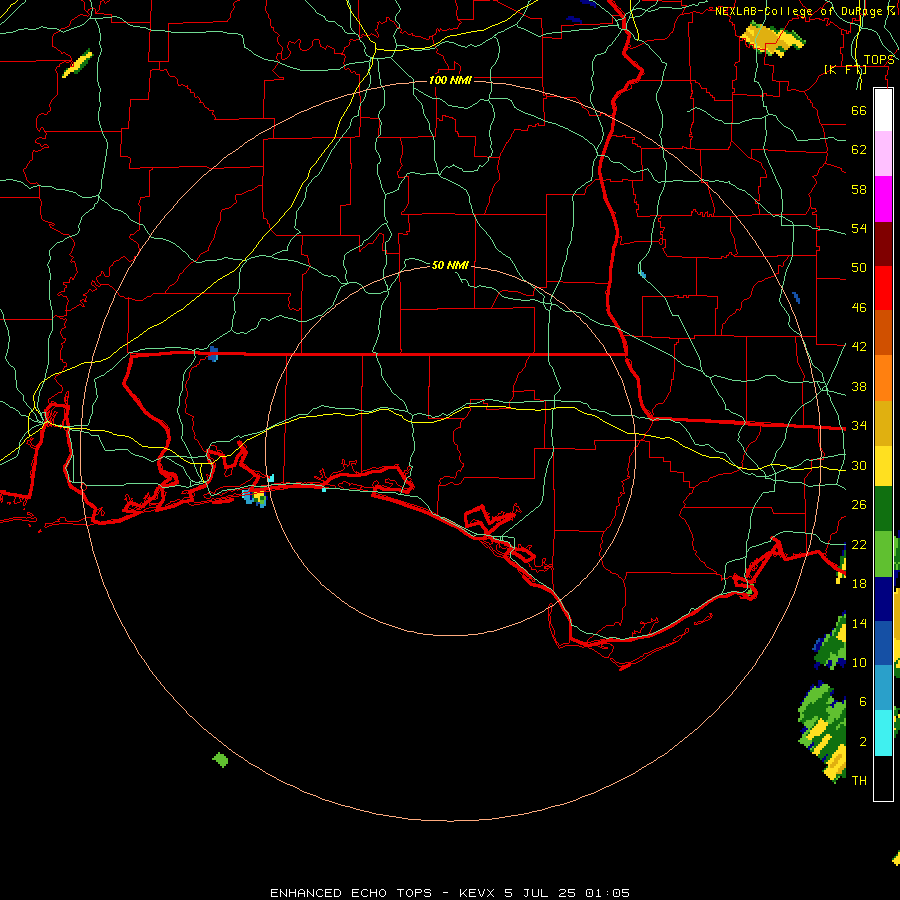Select the dark green legend swatch
Viewport: 900px width, 900px height.
click(x=883, y=509)
